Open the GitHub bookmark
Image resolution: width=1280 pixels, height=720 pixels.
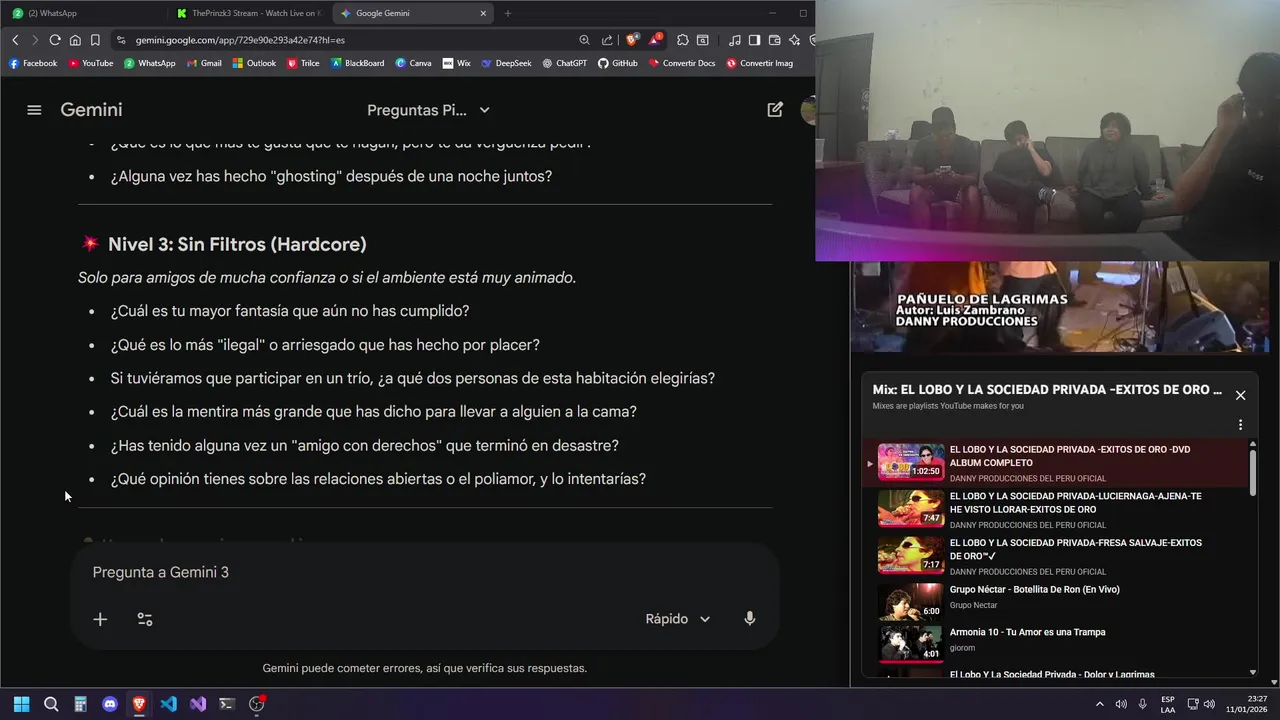(x=618, y=63)
